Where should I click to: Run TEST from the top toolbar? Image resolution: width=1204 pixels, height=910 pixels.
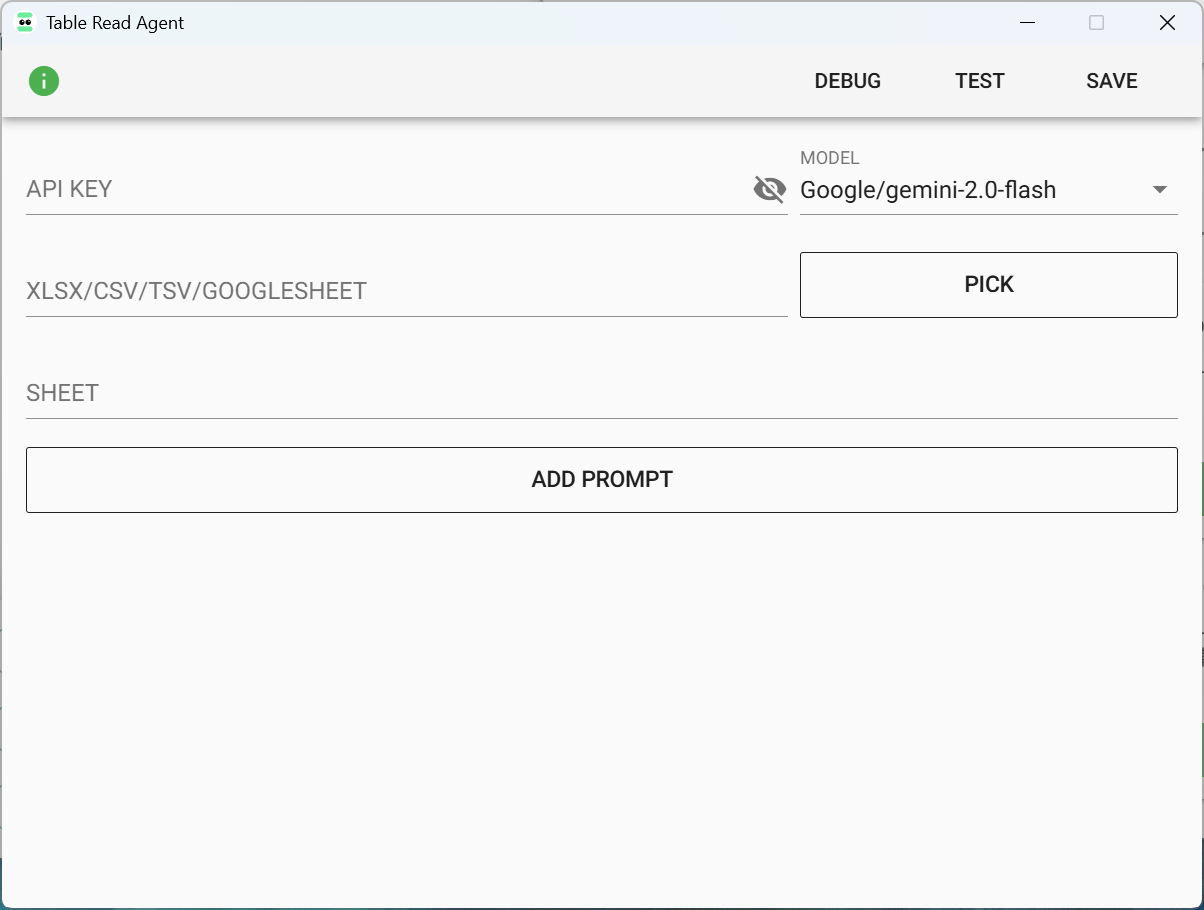[979, 81]
